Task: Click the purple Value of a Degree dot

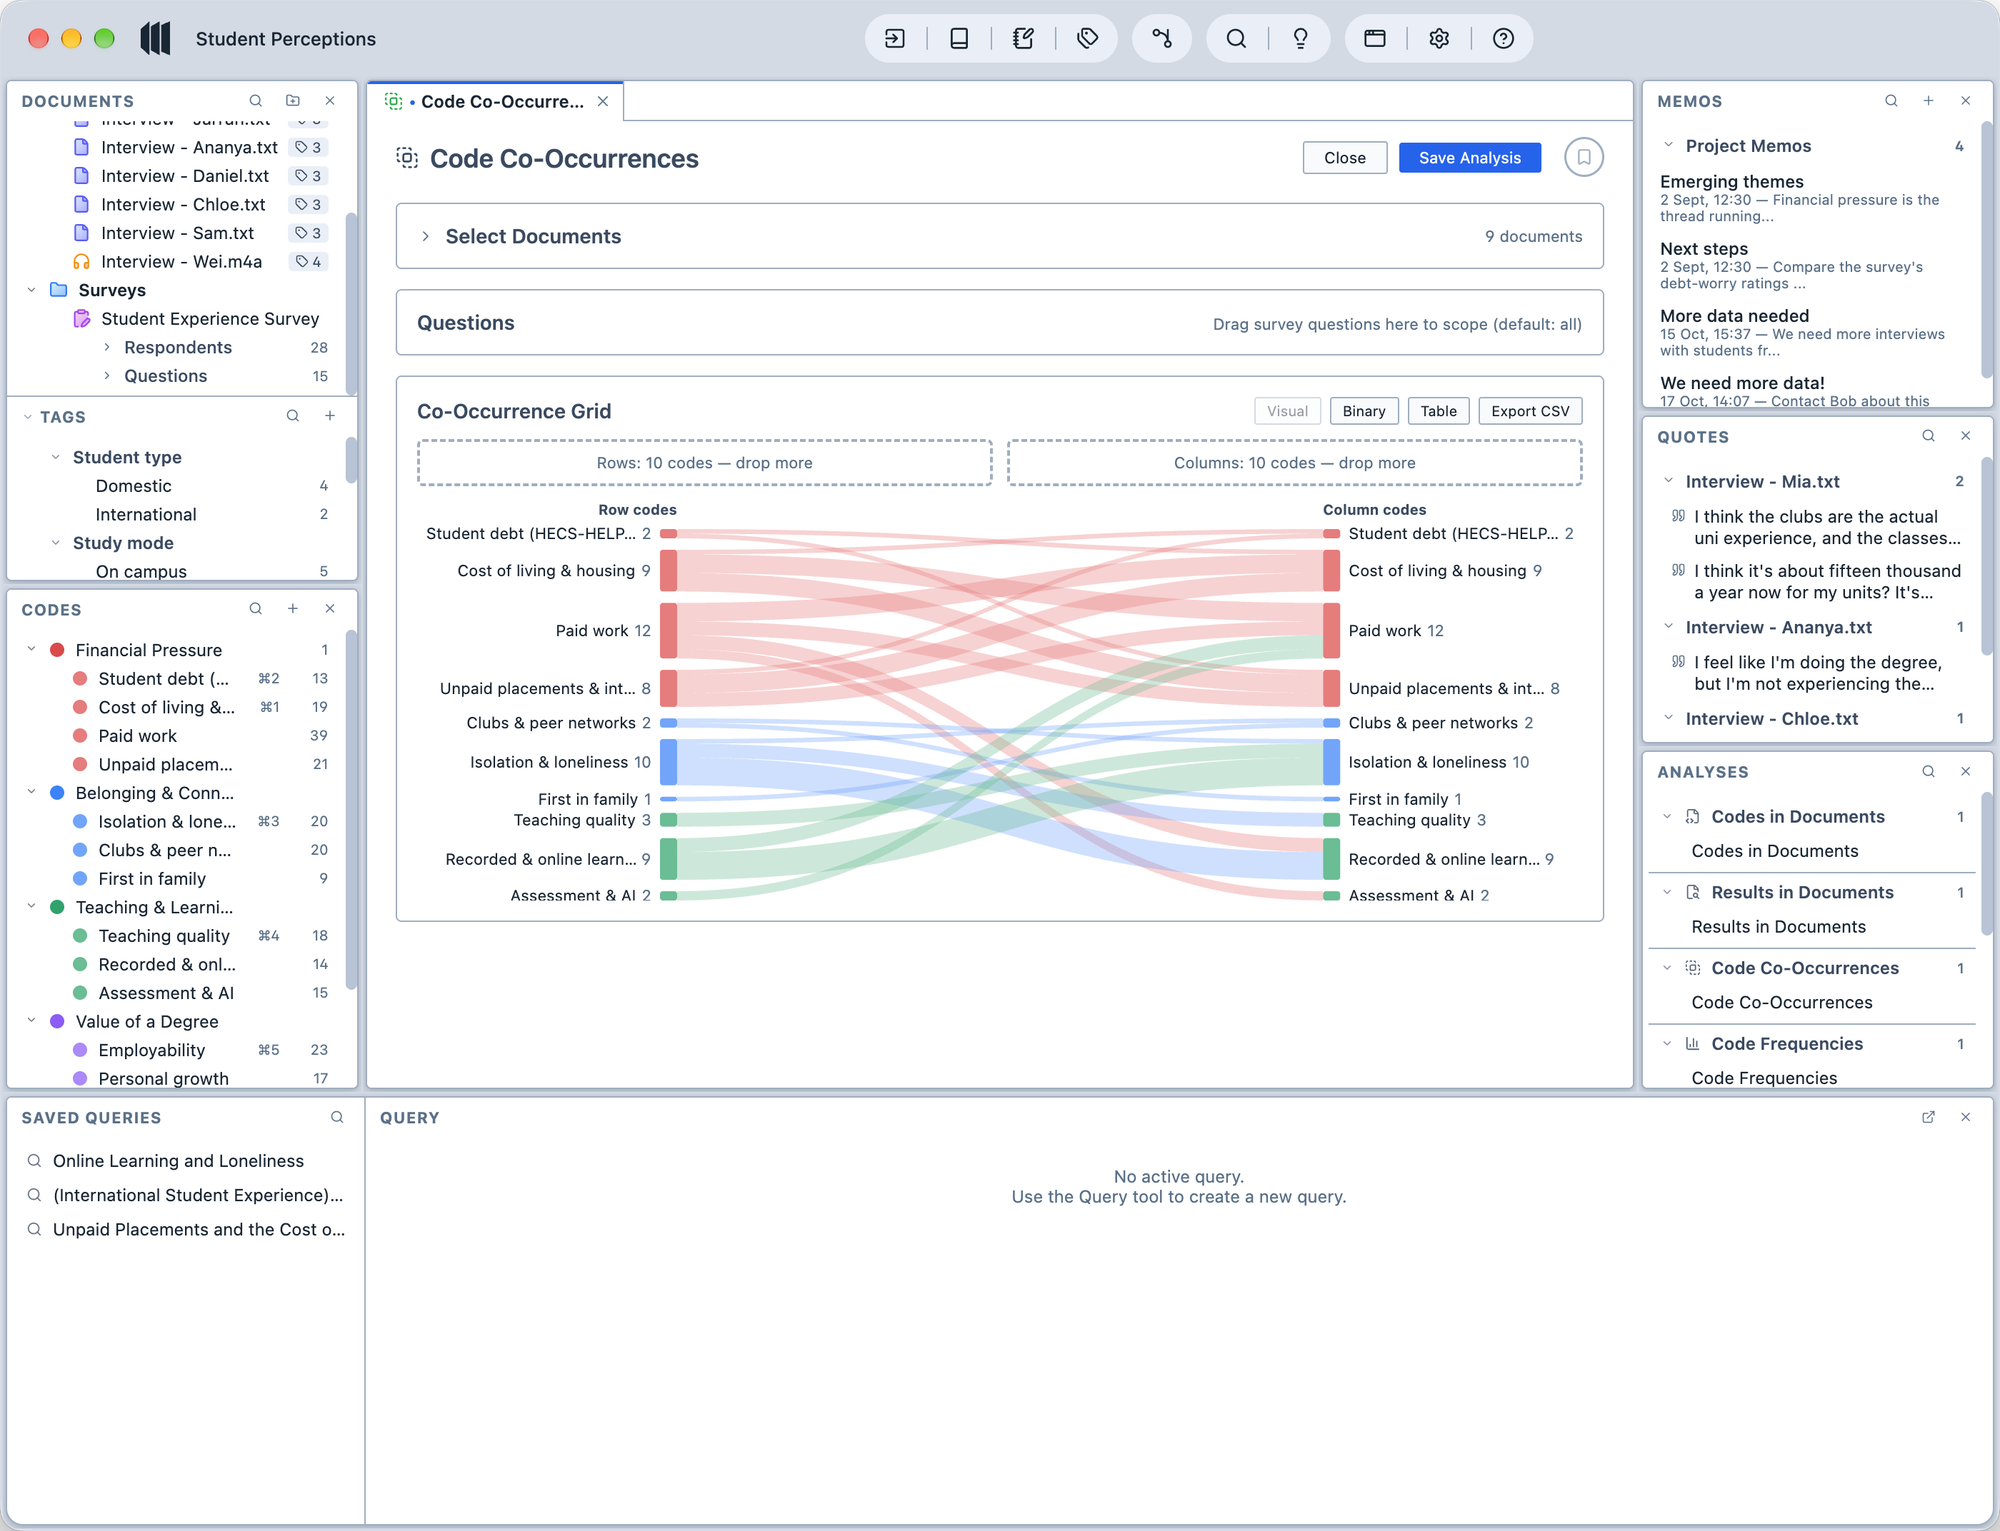Action: pyautogui.click(x=57, y=1021)
